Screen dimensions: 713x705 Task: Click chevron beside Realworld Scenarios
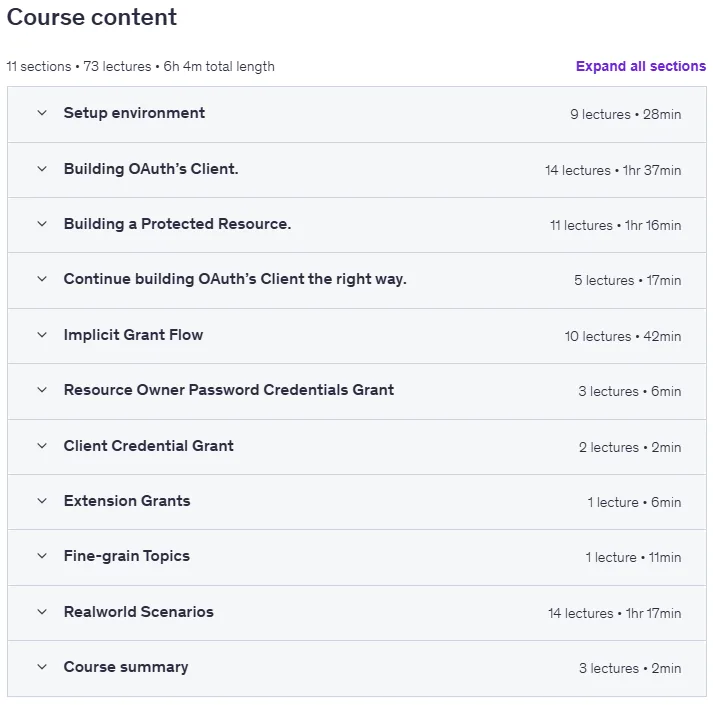(42, 612)
